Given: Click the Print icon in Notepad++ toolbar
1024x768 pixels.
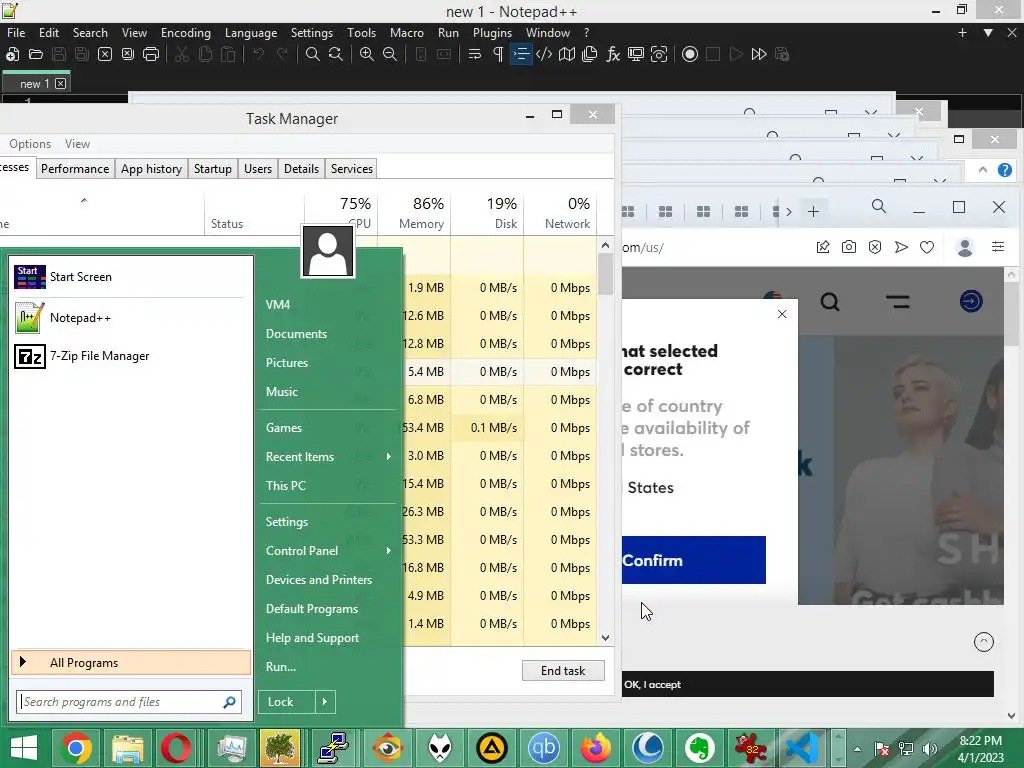Looking at the screenshot, I should 151,54.
